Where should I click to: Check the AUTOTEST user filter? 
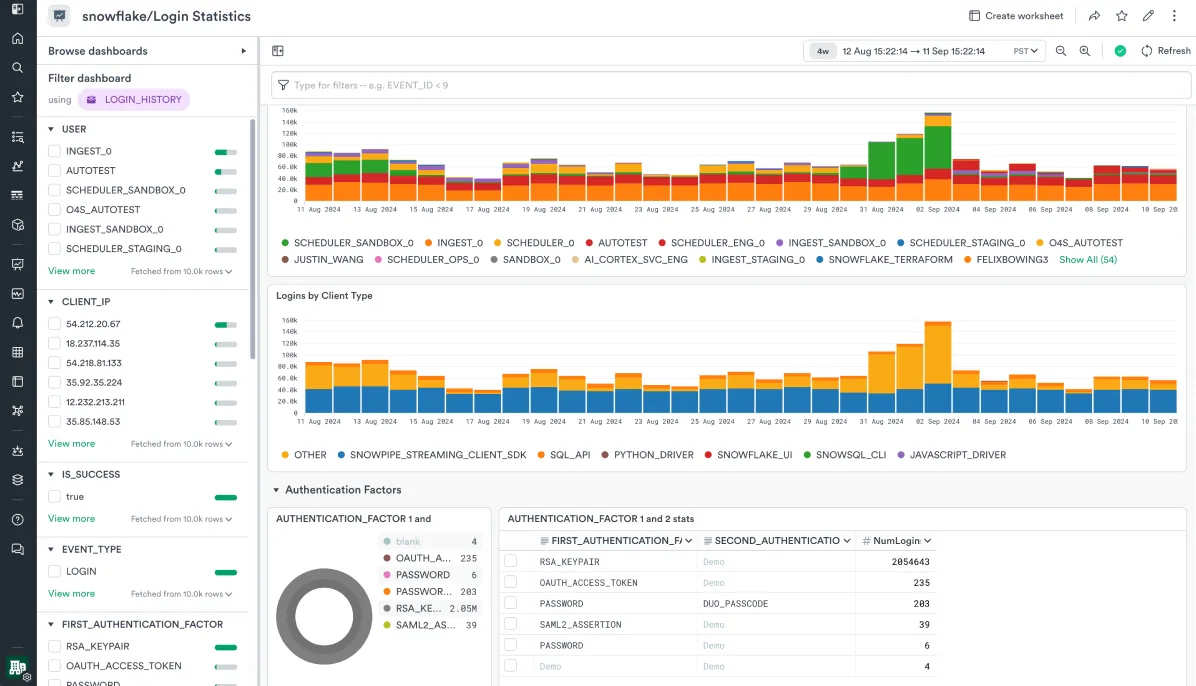(x=54, y=171)
